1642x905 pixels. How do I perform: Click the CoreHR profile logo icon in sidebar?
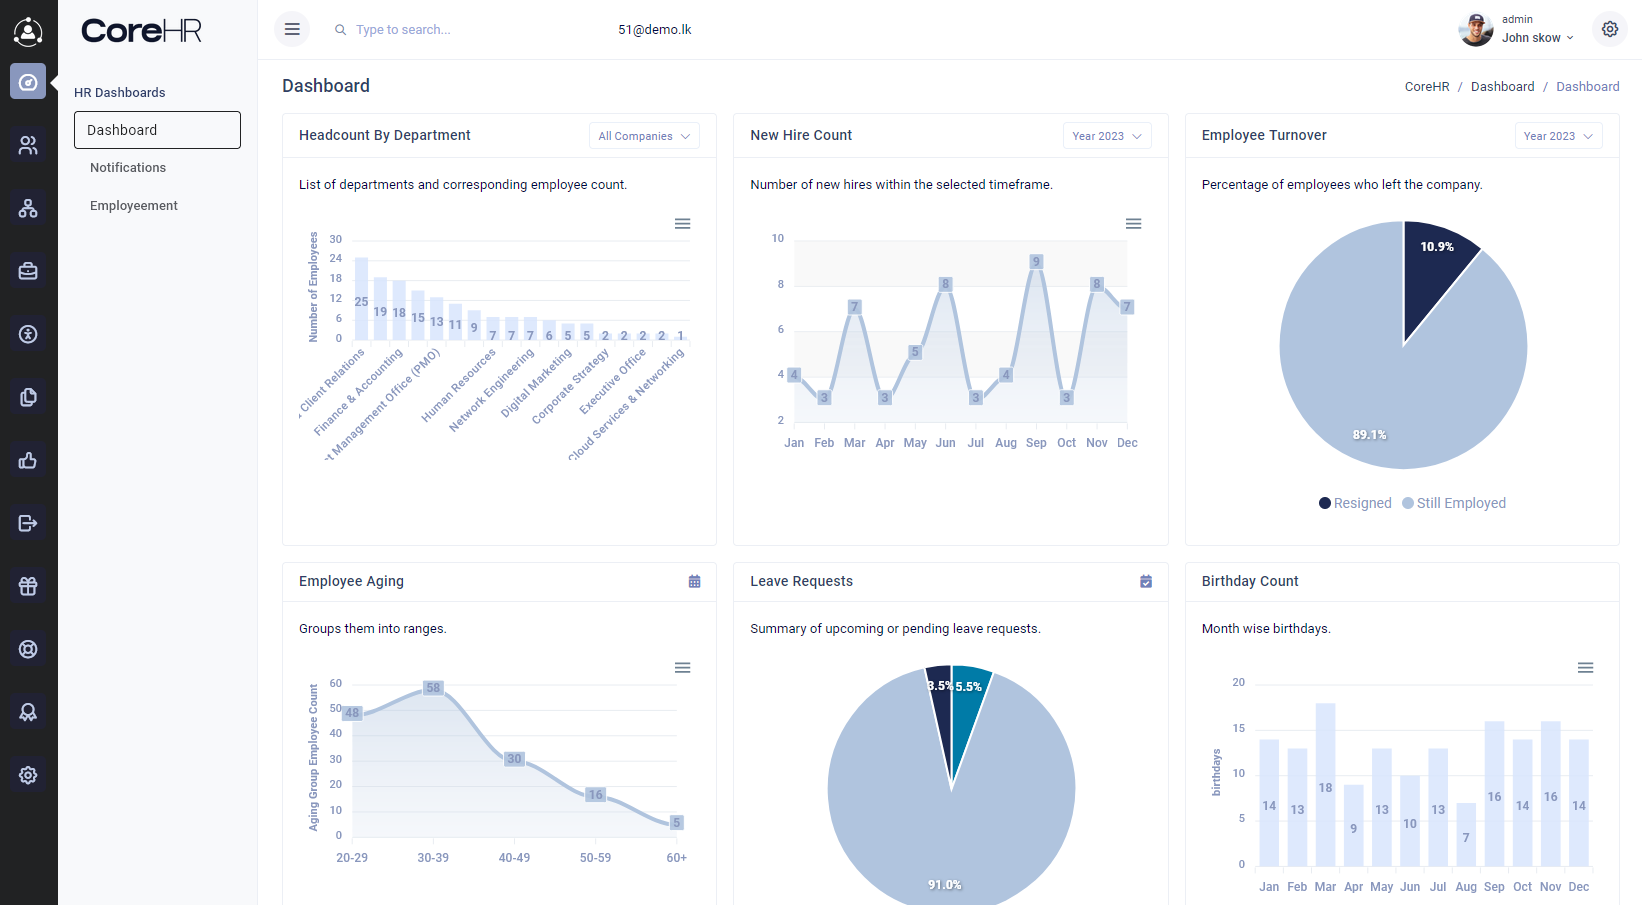pyautogui.click(x=28, y=32)
